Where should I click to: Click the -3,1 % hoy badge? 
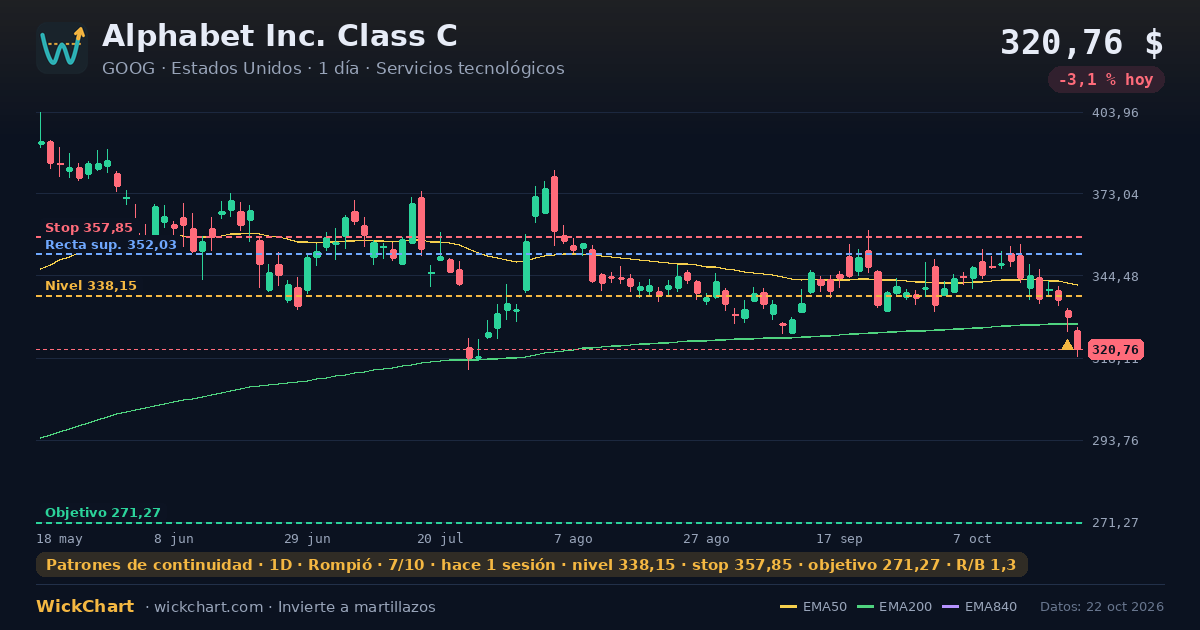[x=1106, y=80]
